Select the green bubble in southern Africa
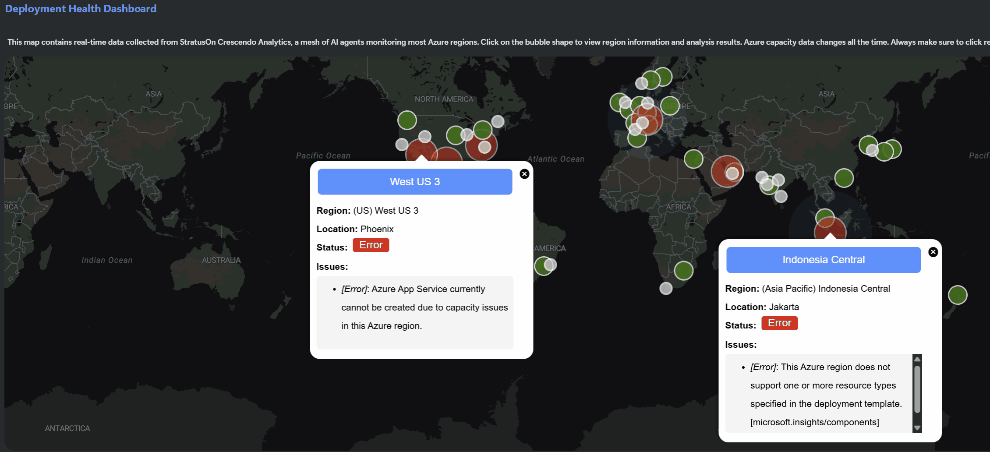The image size is (990, 452). pos(683,270)
